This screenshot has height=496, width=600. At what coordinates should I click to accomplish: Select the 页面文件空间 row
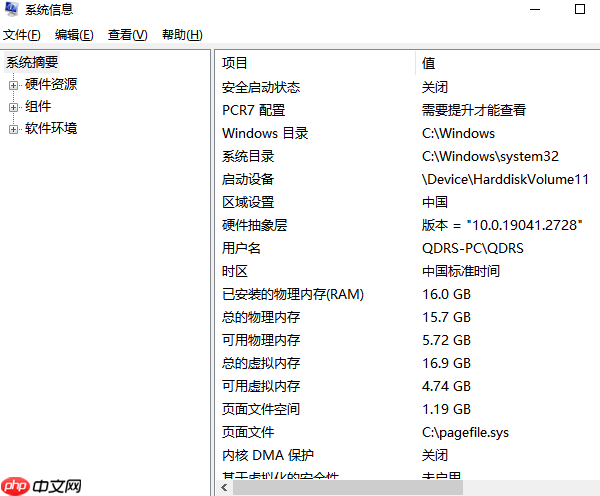409,409
